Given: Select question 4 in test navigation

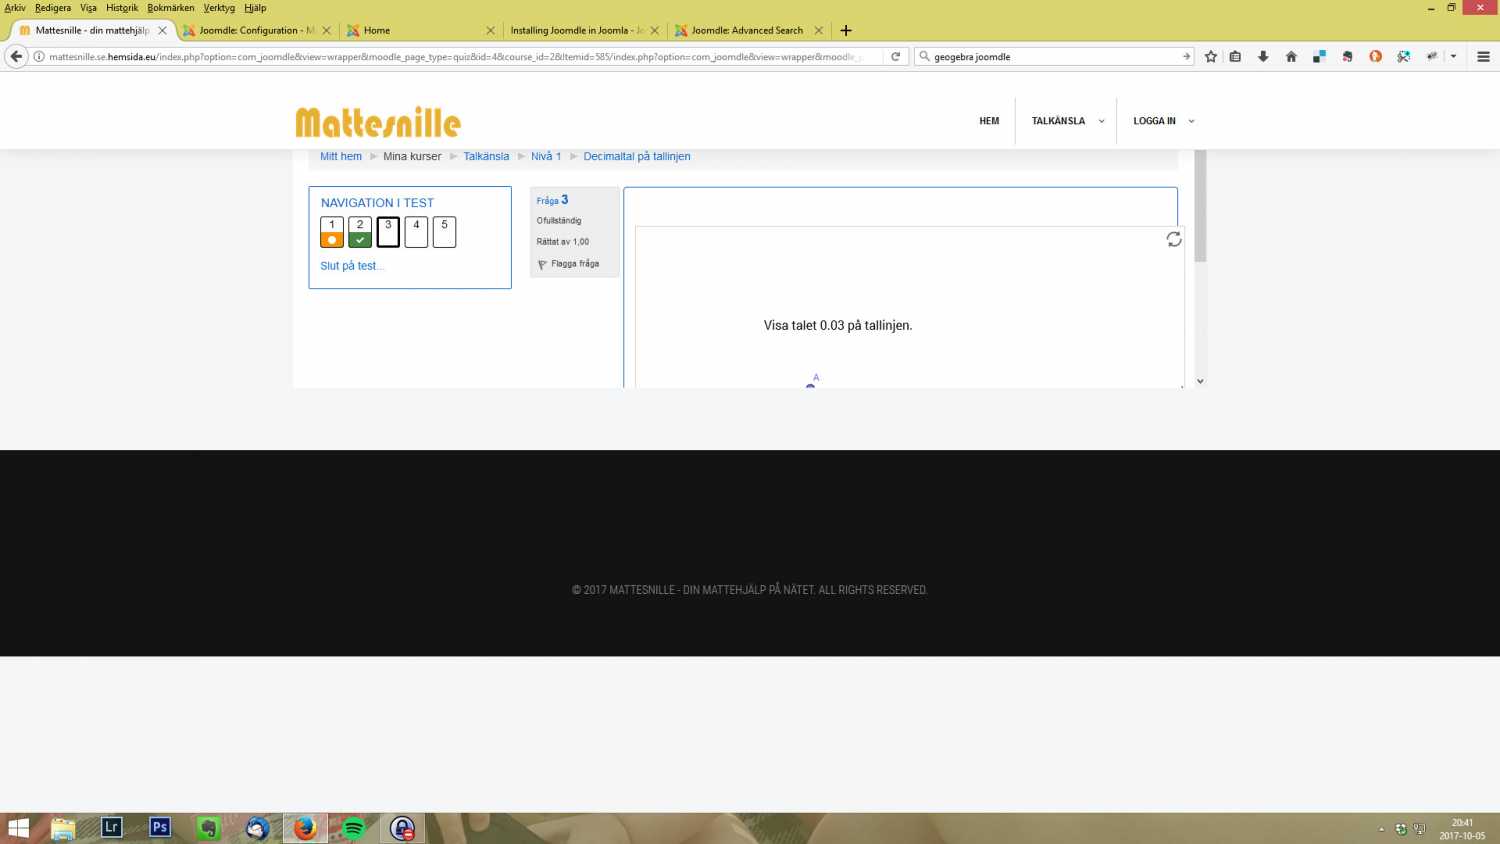Looking at the screenshot, I should (x=416, y=232).
